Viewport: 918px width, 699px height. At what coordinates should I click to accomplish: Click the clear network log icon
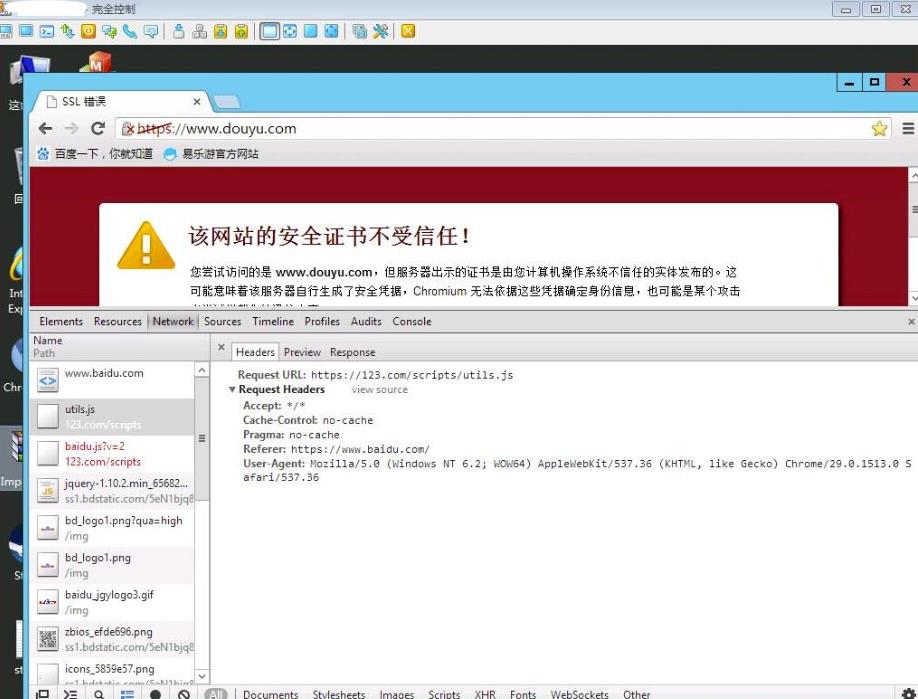[x=184, y=694]
